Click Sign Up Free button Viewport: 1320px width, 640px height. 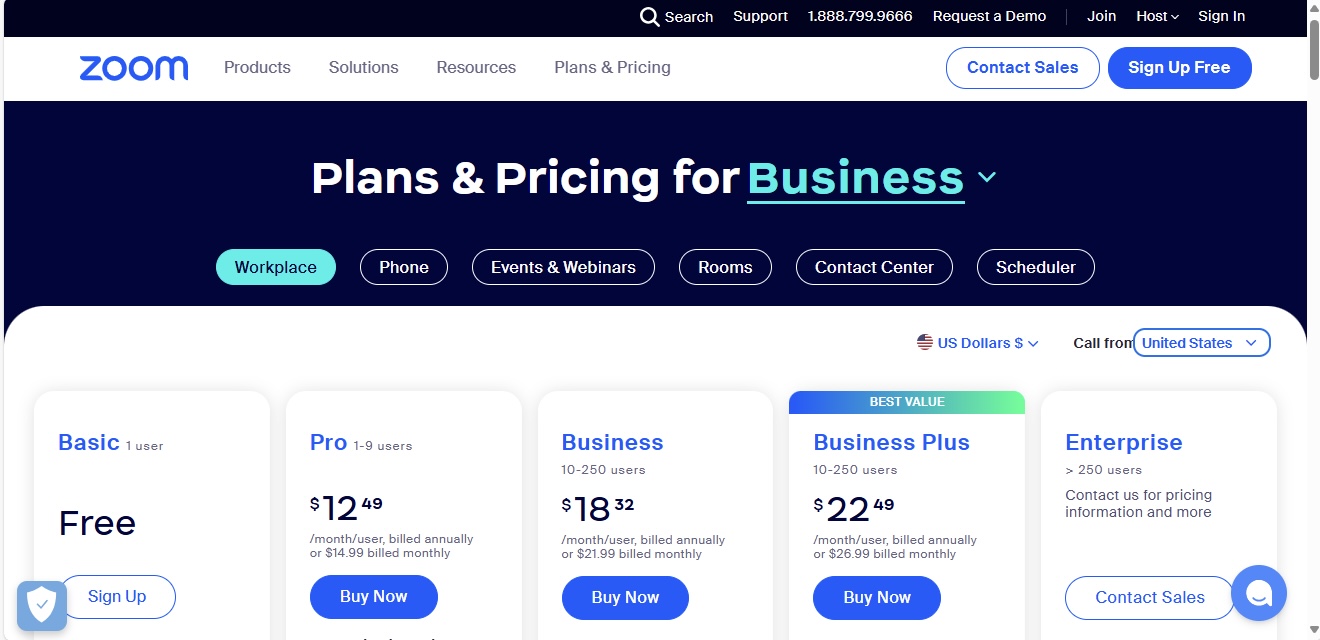pyautogui.click(x=1179, y=67)
